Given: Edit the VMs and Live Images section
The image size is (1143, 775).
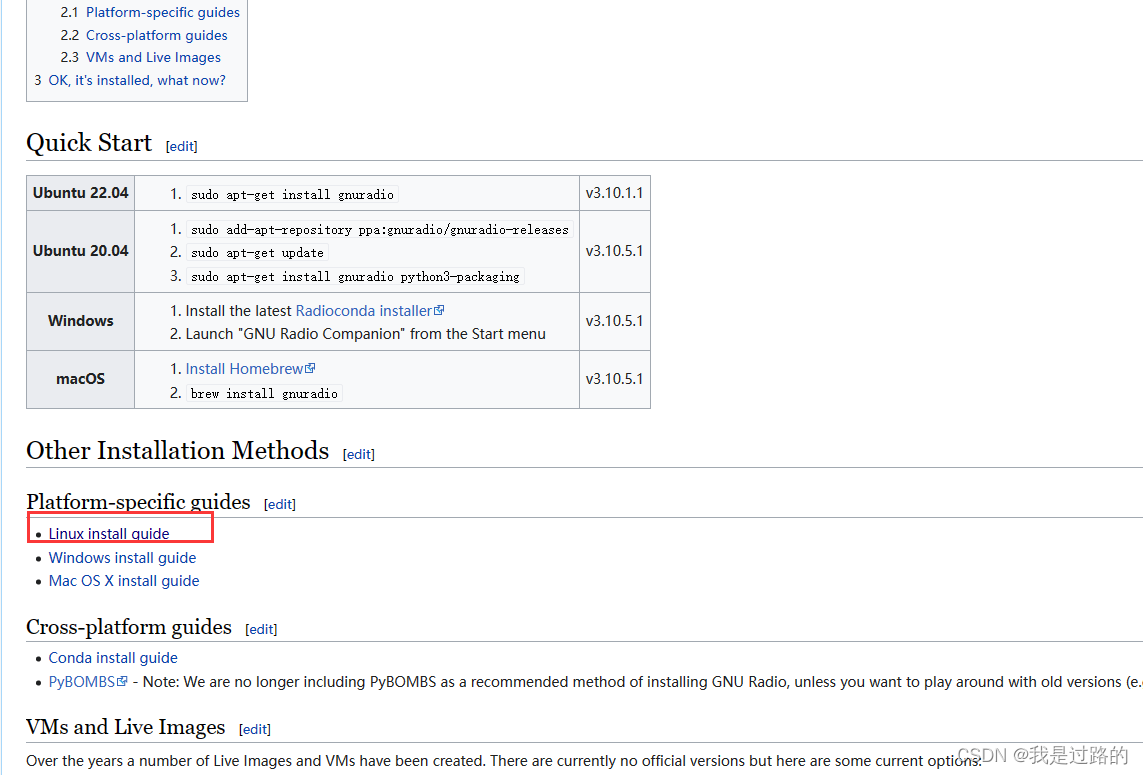Looking at the screenshot, I should (254, 729).
